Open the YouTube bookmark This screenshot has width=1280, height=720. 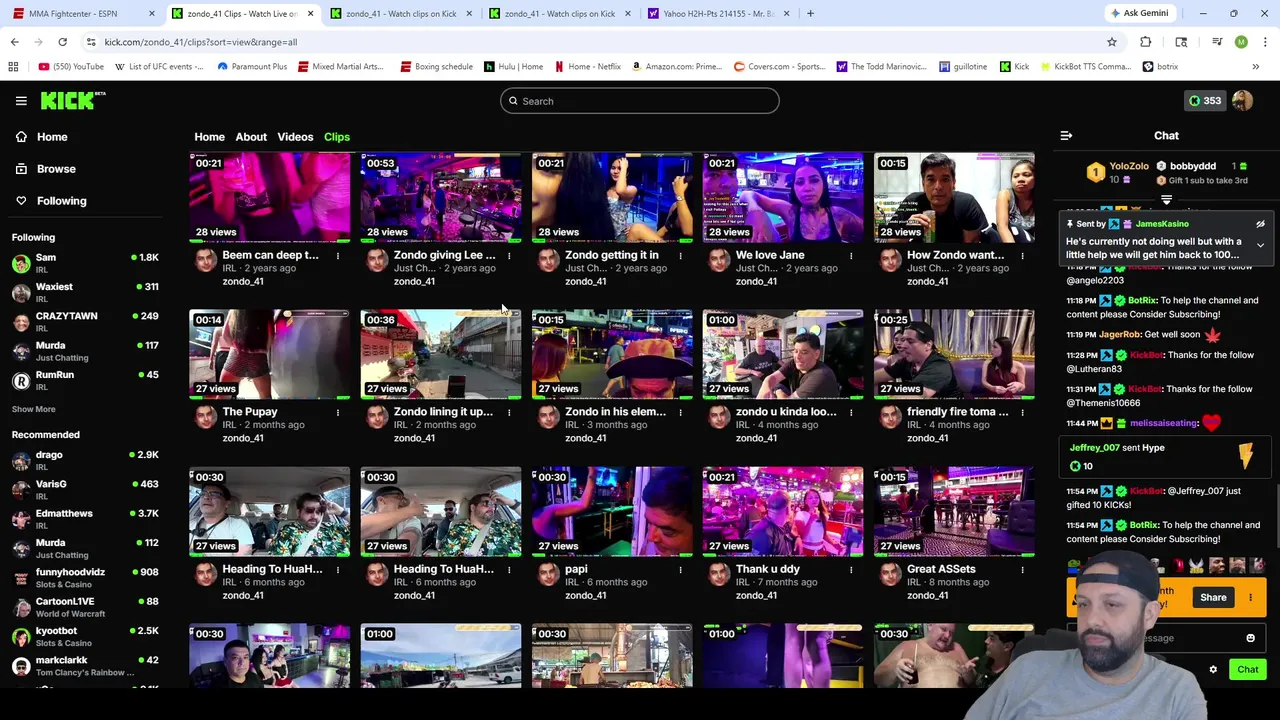point(71,67)
